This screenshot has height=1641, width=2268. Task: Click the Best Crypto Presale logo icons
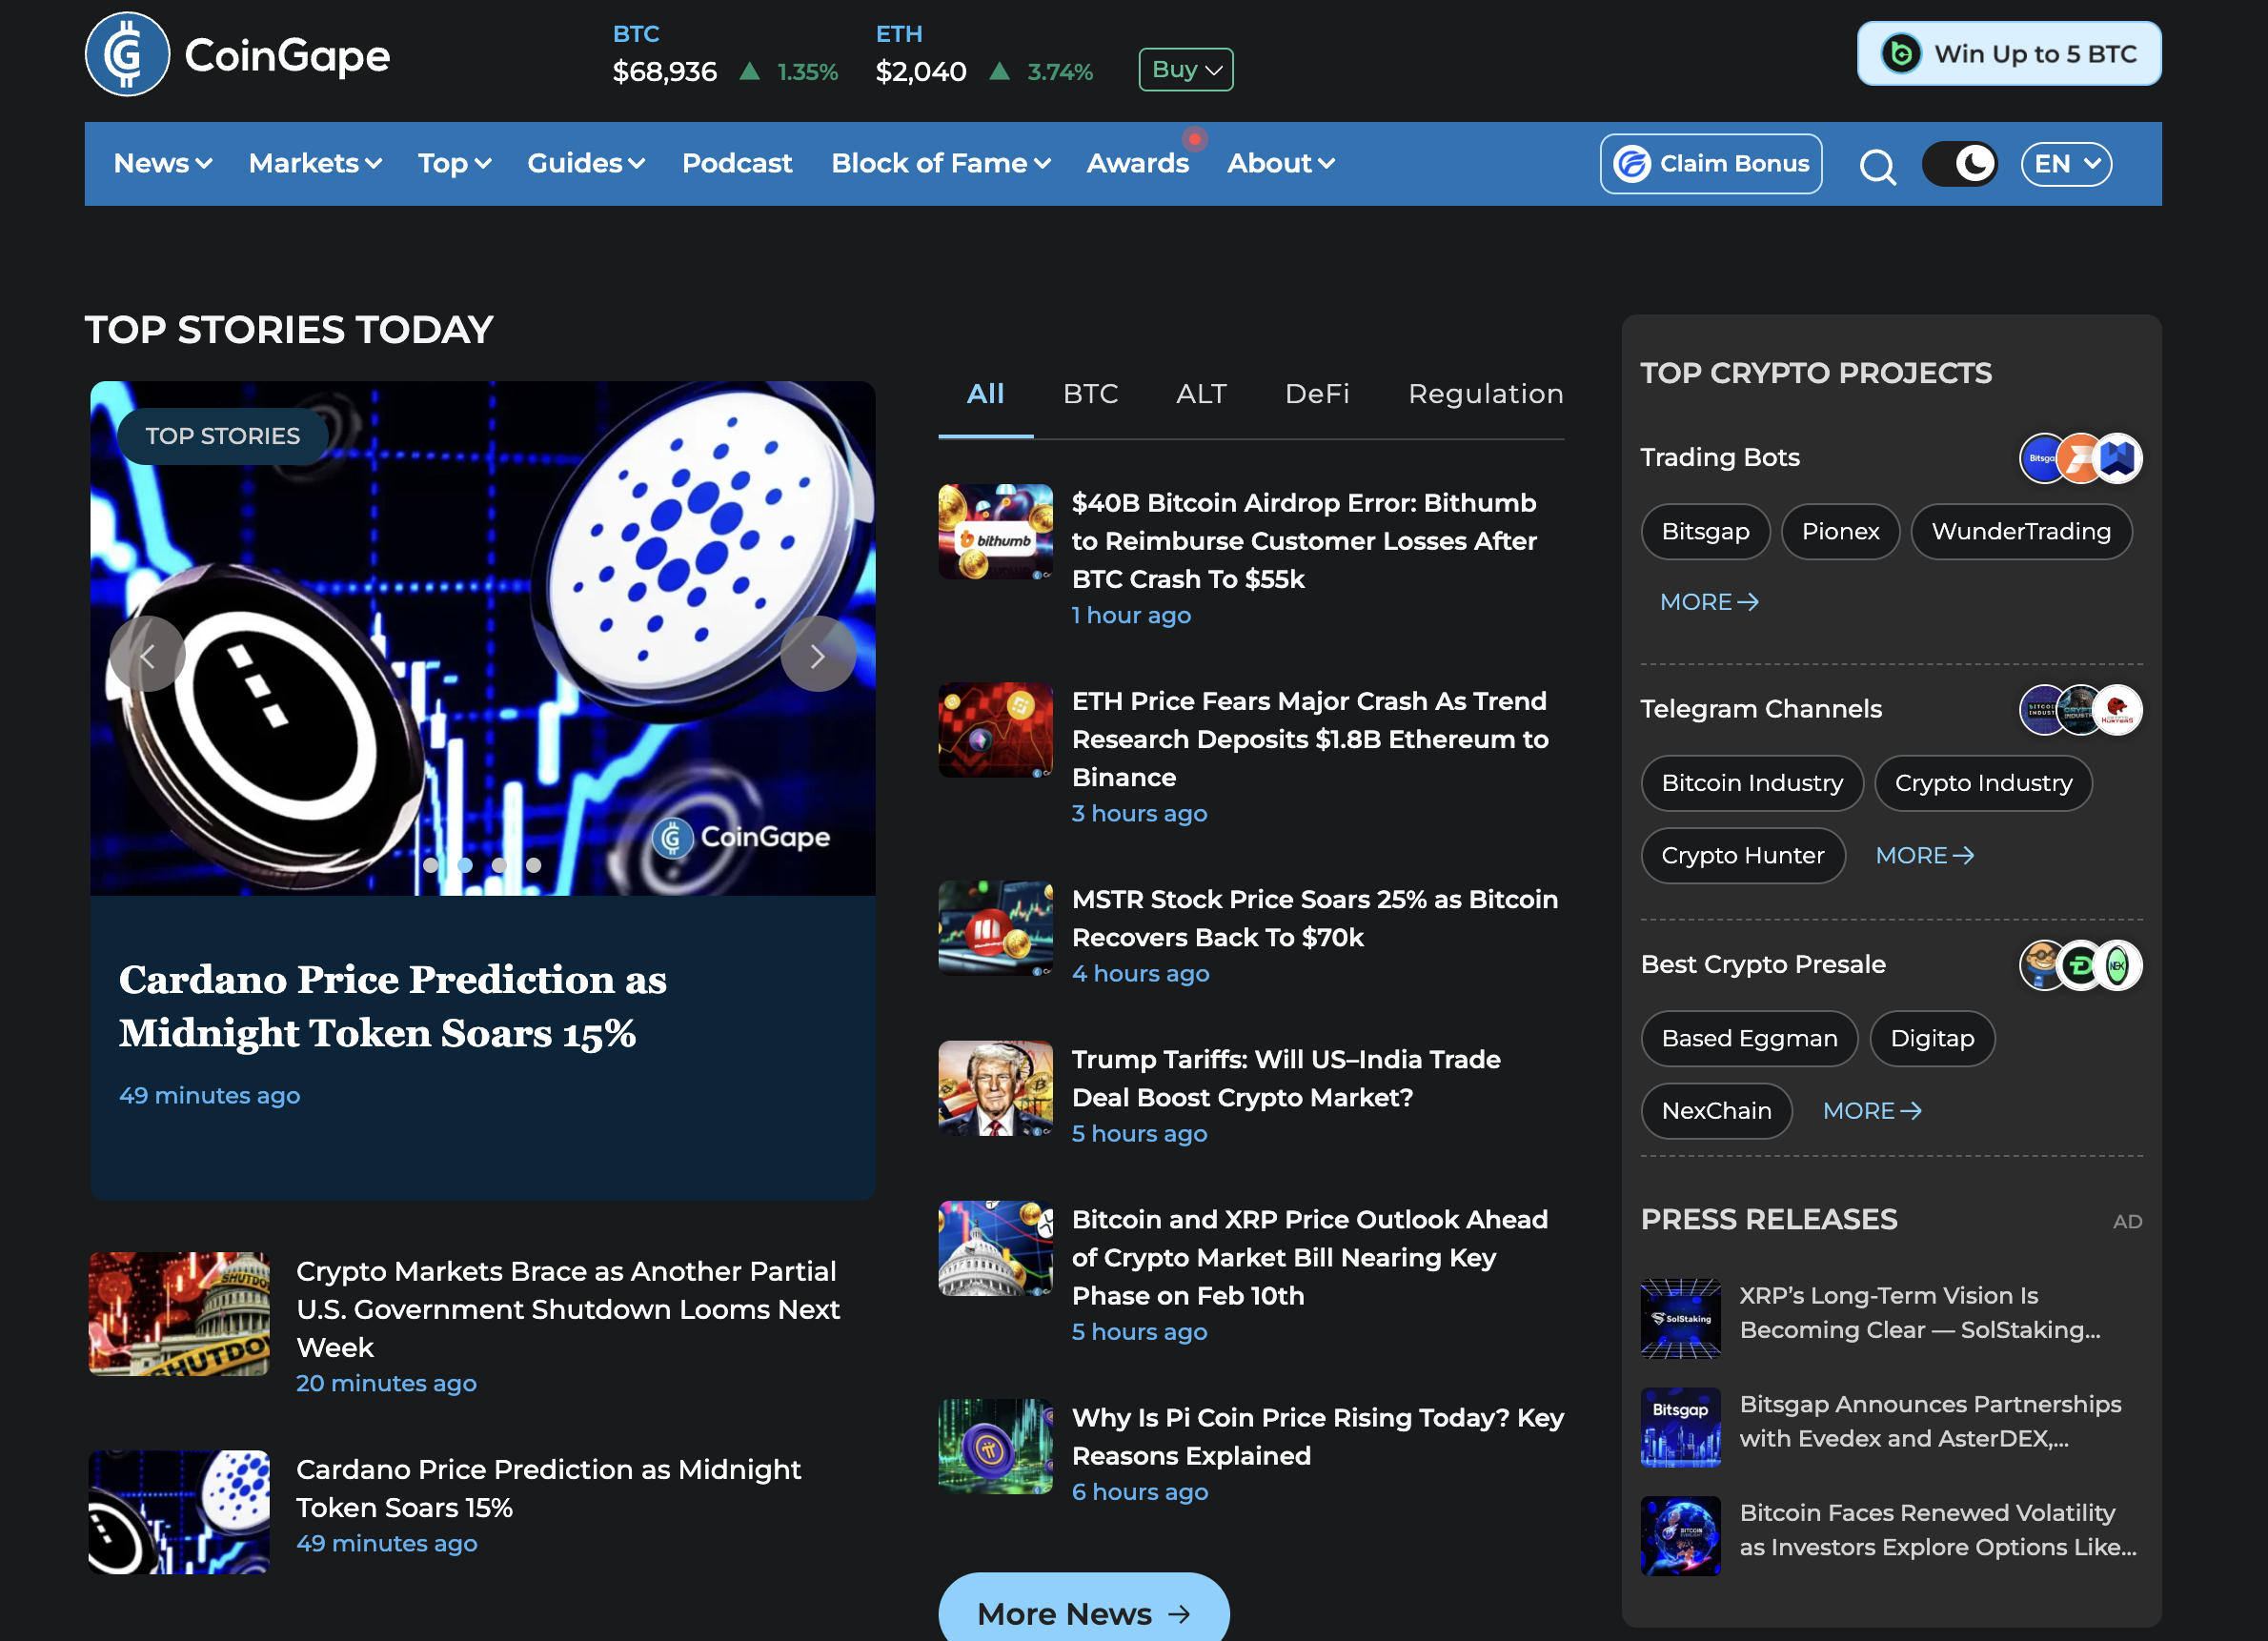(x=2080, y=965)
